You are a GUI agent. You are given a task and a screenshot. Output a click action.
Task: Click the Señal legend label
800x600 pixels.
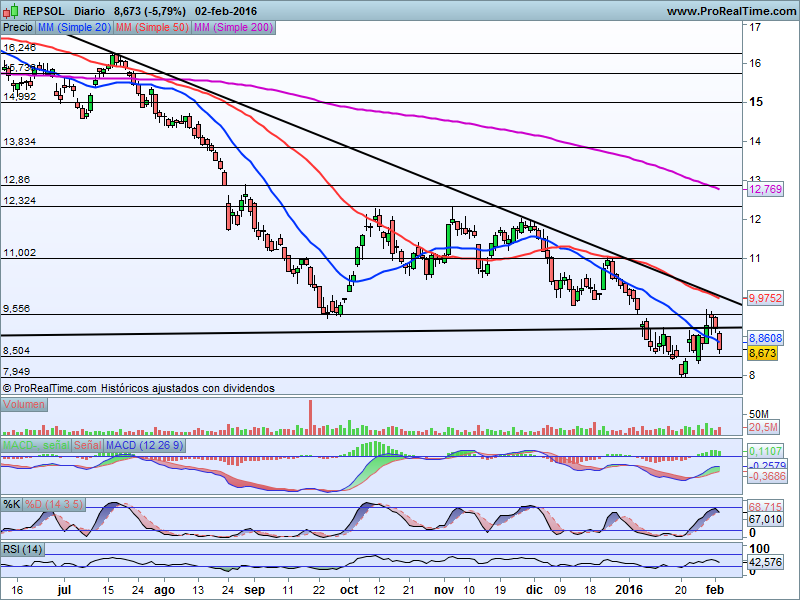(x=88, y=445)
